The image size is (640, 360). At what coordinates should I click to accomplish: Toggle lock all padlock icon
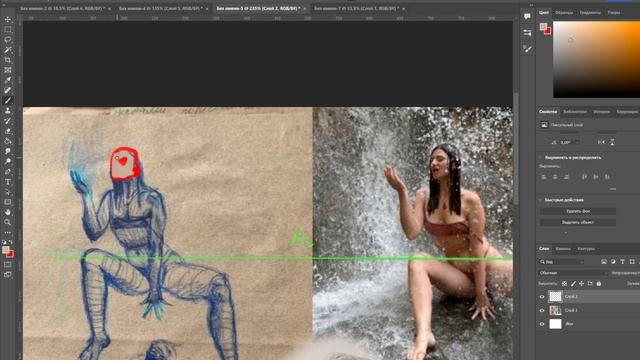[599, 284]
